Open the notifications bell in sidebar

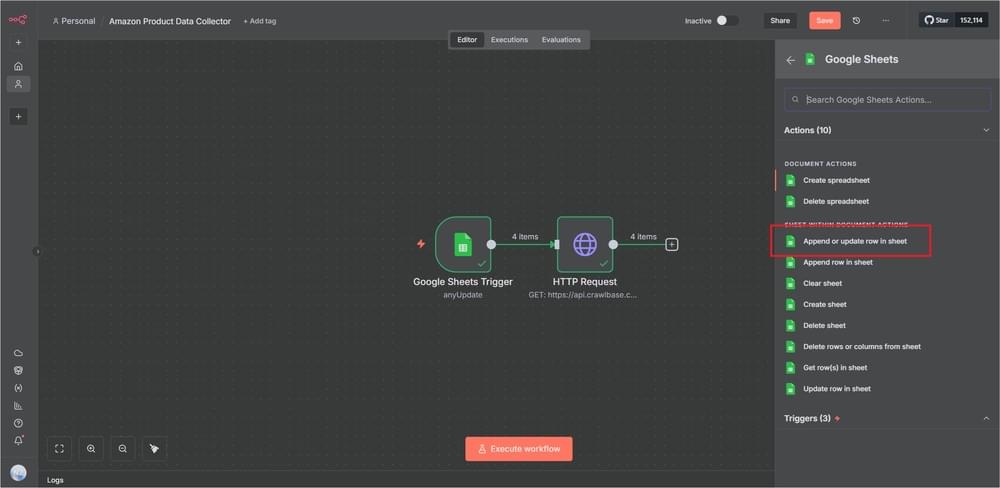(18, 440)
